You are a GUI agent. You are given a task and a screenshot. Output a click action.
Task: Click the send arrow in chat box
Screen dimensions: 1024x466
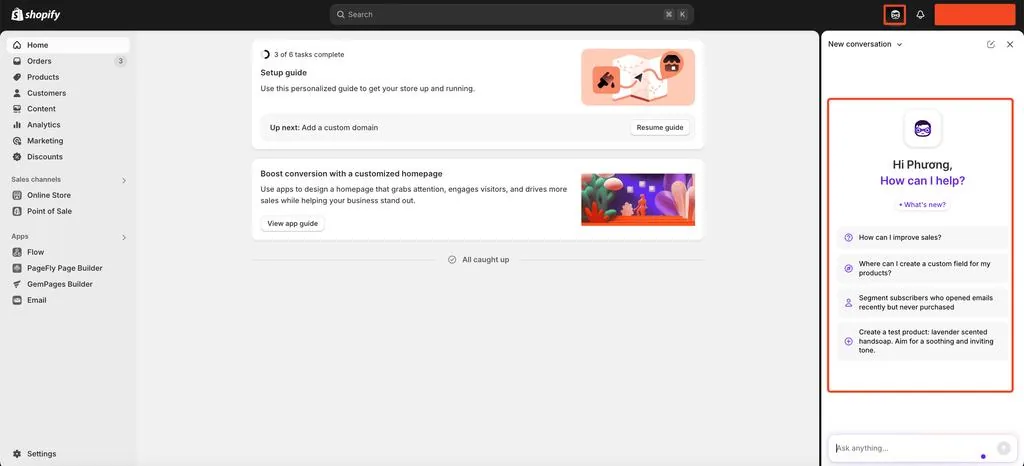pyautogui.click(x=1003, y=448)
